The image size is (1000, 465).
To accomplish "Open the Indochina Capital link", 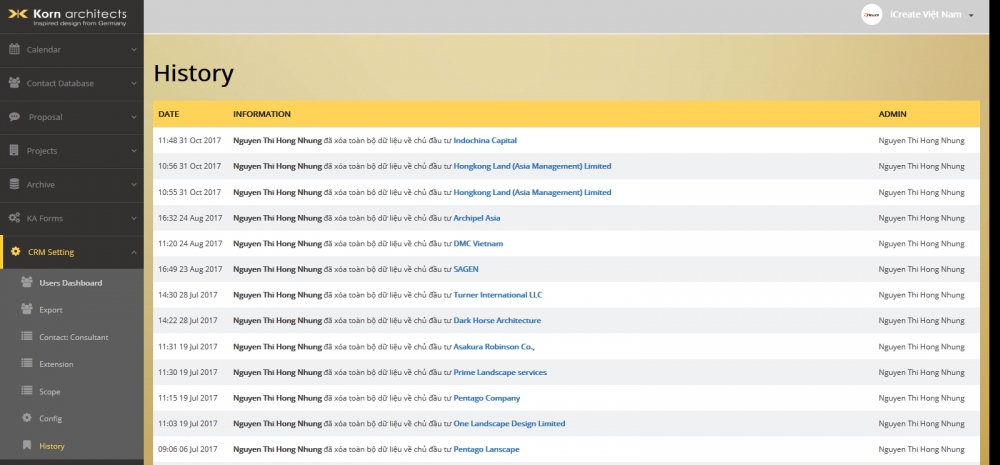I will point(485,140).
